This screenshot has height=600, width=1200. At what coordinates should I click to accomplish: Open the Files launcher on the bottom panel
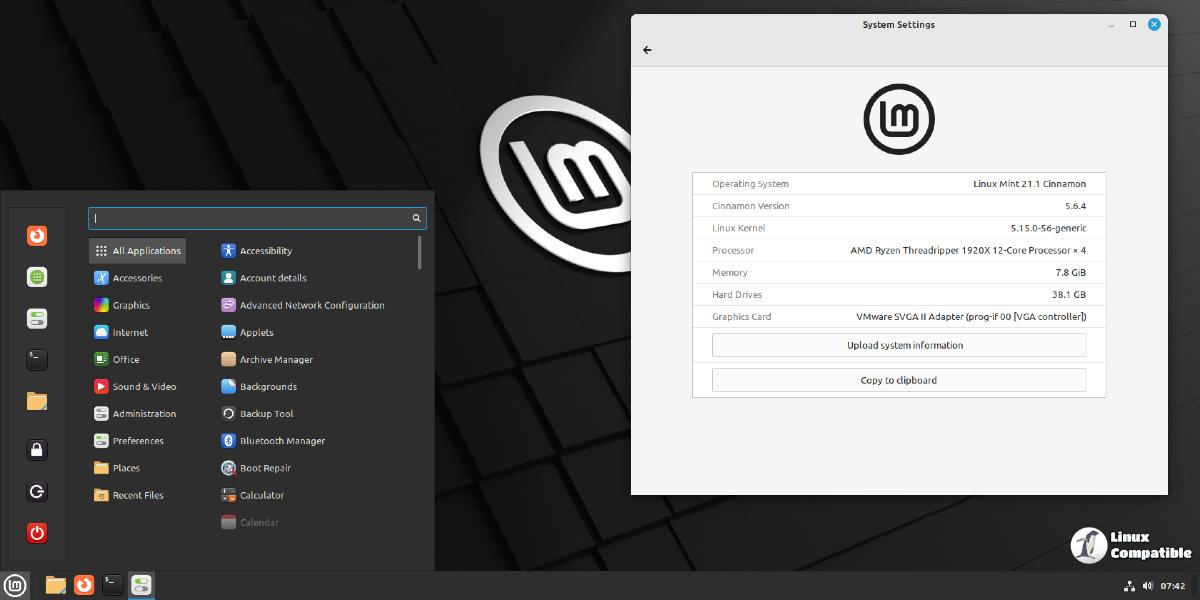[56, 585]
